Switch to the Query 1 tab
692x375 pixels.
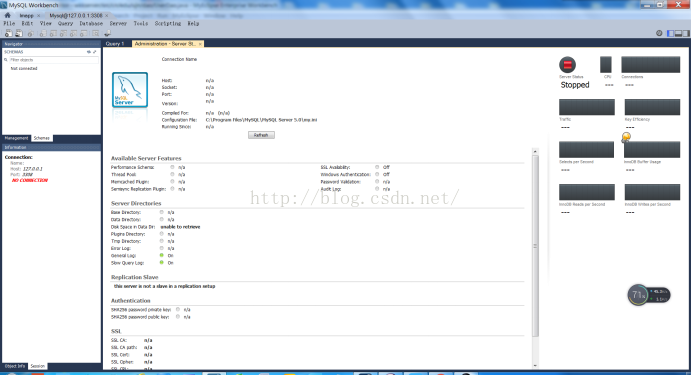pos(115,44)
